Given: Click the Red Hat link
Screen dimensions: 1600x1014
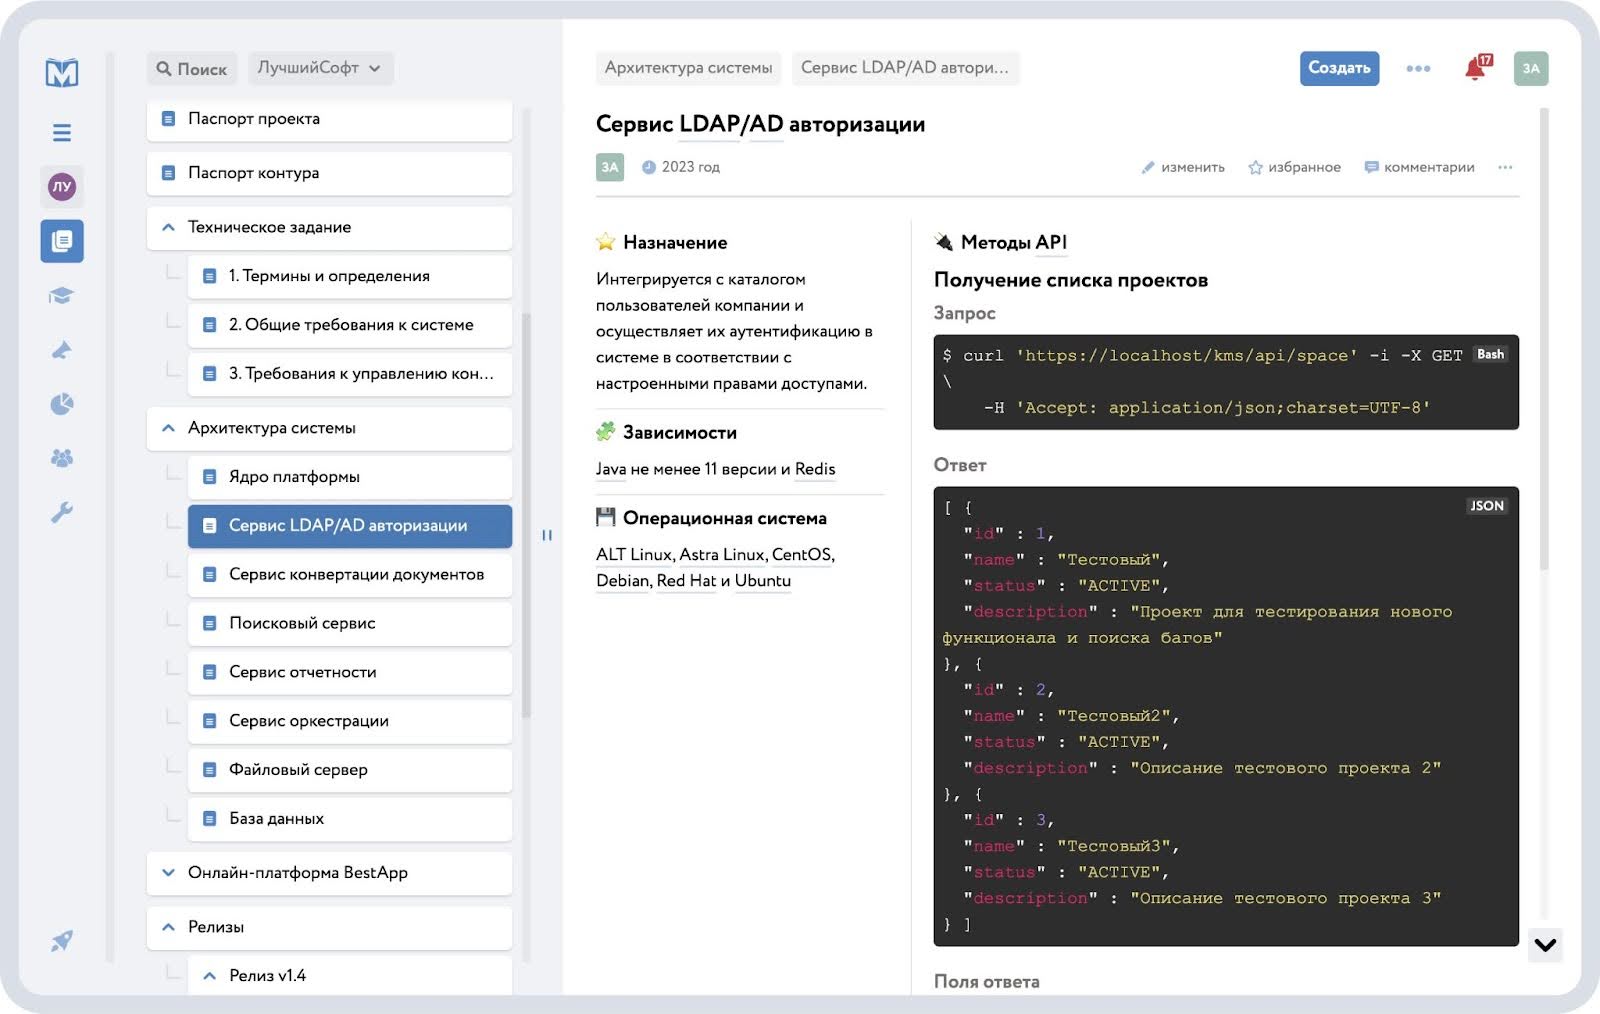Looking at the screenshot, I should 686,581.
